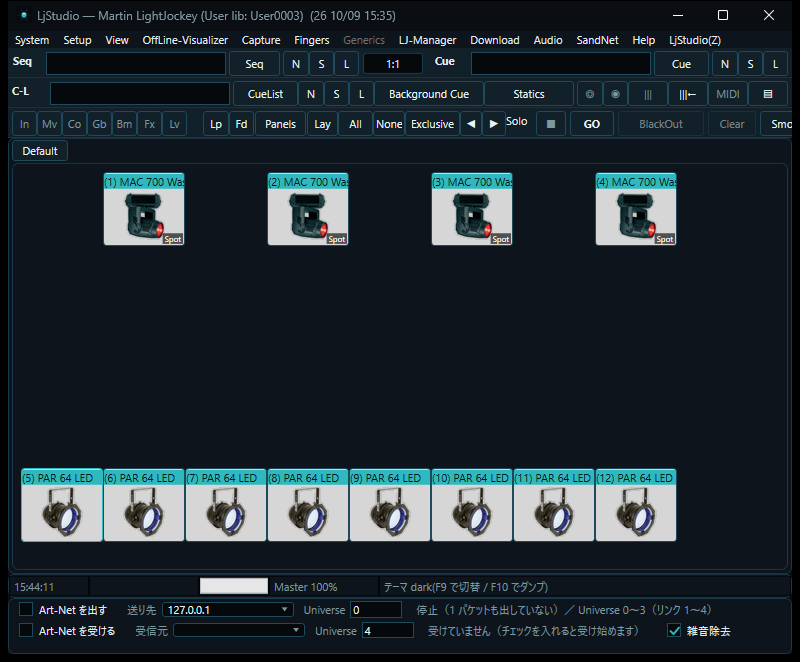Click the next fixture right-arrow button
The image size is (800, 662).
coord(493,124)
